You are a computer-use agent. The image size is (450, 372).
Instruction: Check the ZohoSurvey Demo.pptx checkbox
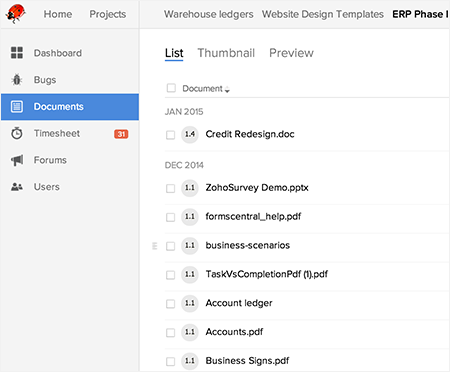coord(171,188)
